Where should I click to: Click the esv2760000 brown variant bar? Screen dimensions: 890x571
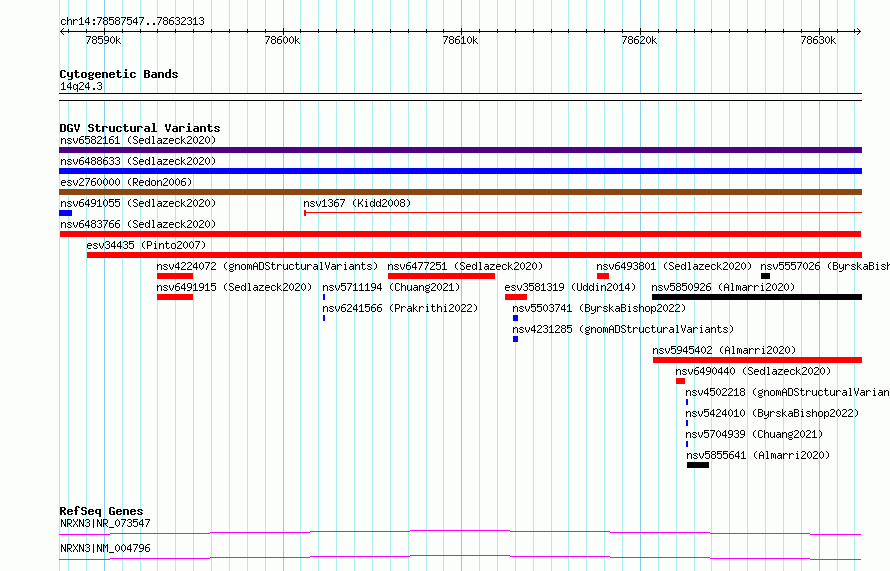[x=460, y=192]
